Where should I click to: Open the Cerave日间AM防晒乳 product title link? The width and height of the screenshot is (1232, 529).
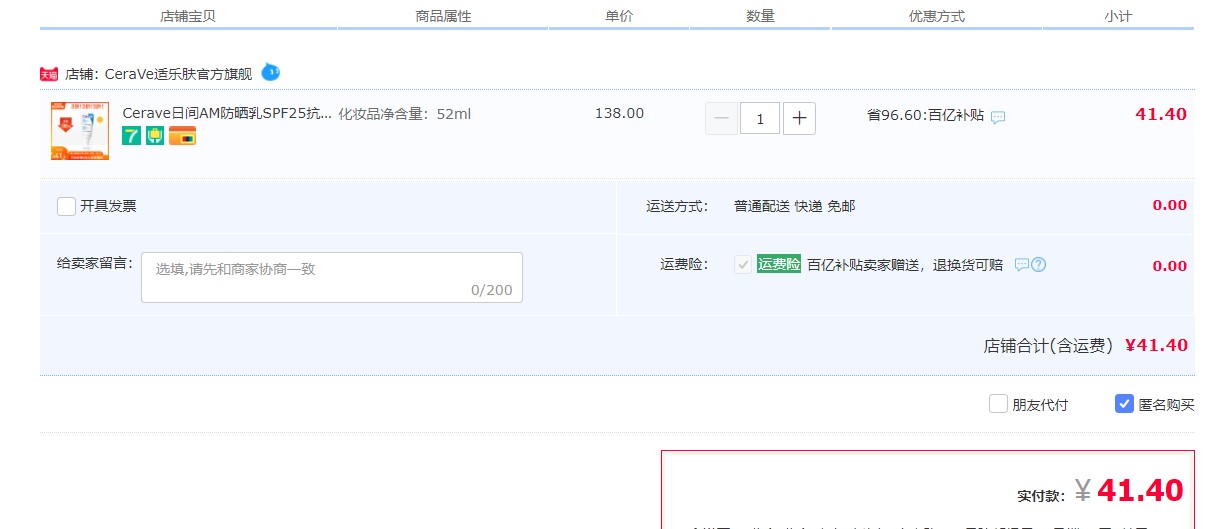point(226,113)
